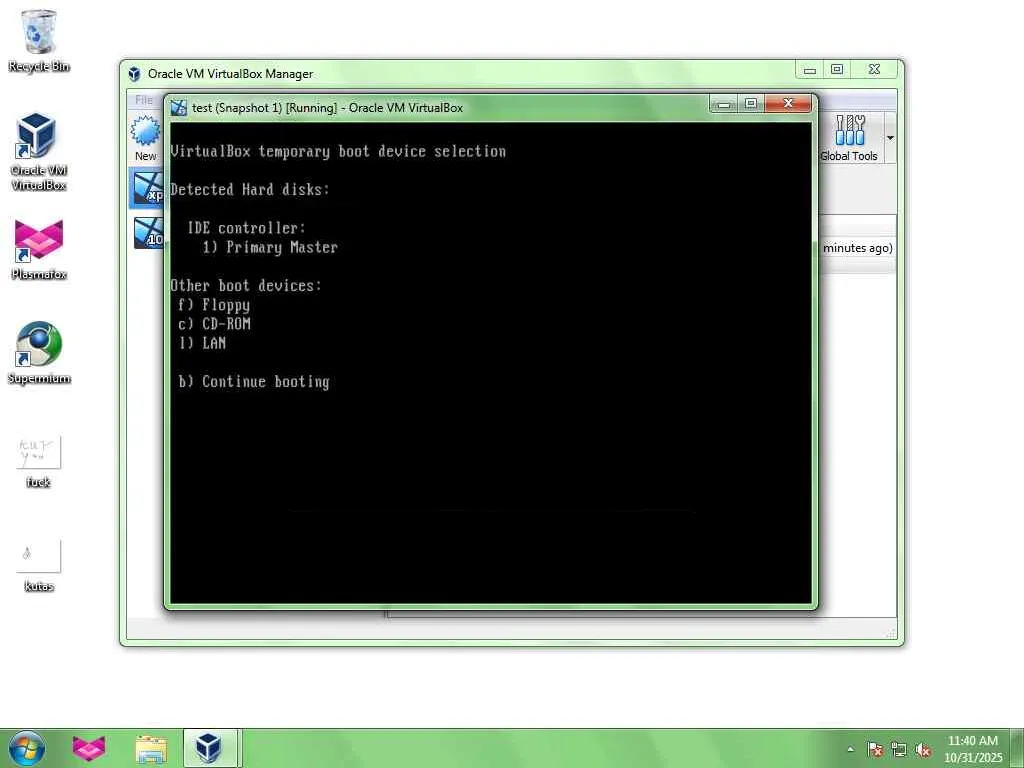The image size is (1024, 768).
Task: Open the Windows Start menu
Action: coord(26,748)
